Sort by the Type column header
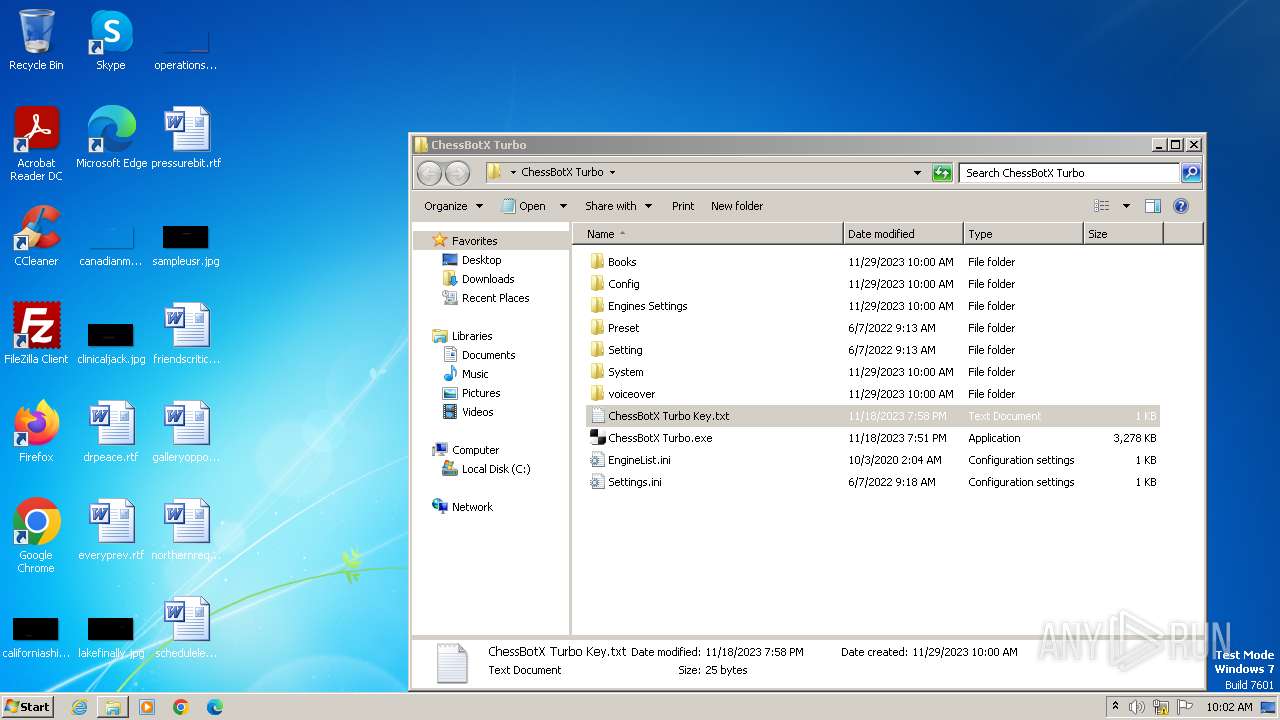Screen dimensions: 1280x720 1024,234
